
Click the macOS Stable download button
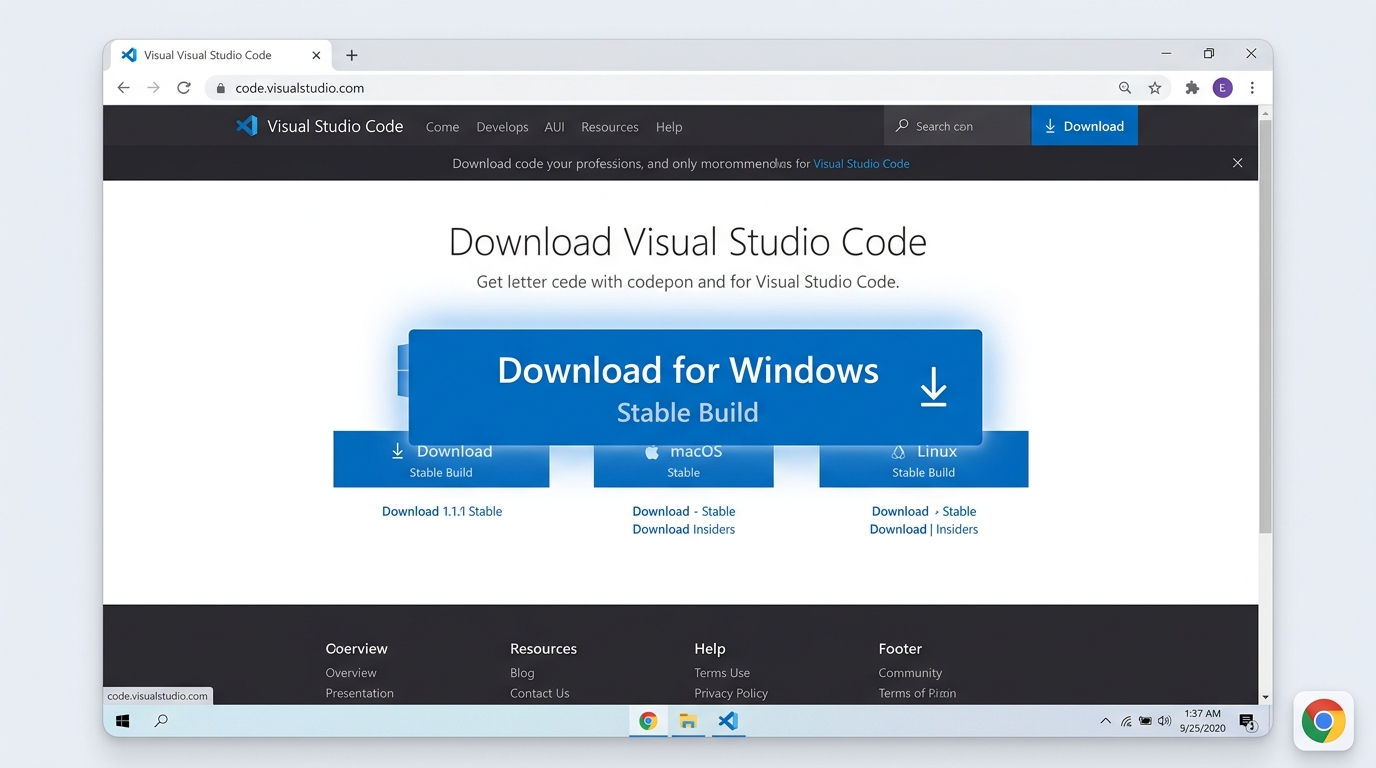pos(683,461)
